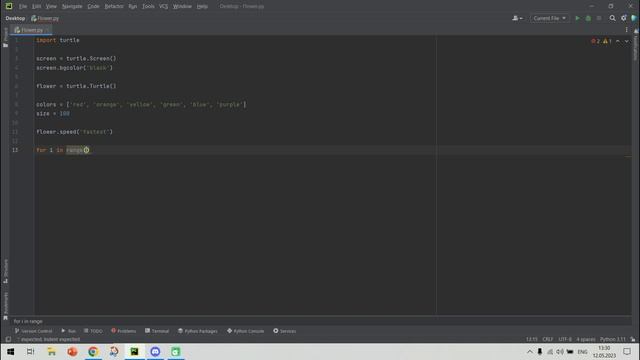Click the Stop square icon

(599, 18)
